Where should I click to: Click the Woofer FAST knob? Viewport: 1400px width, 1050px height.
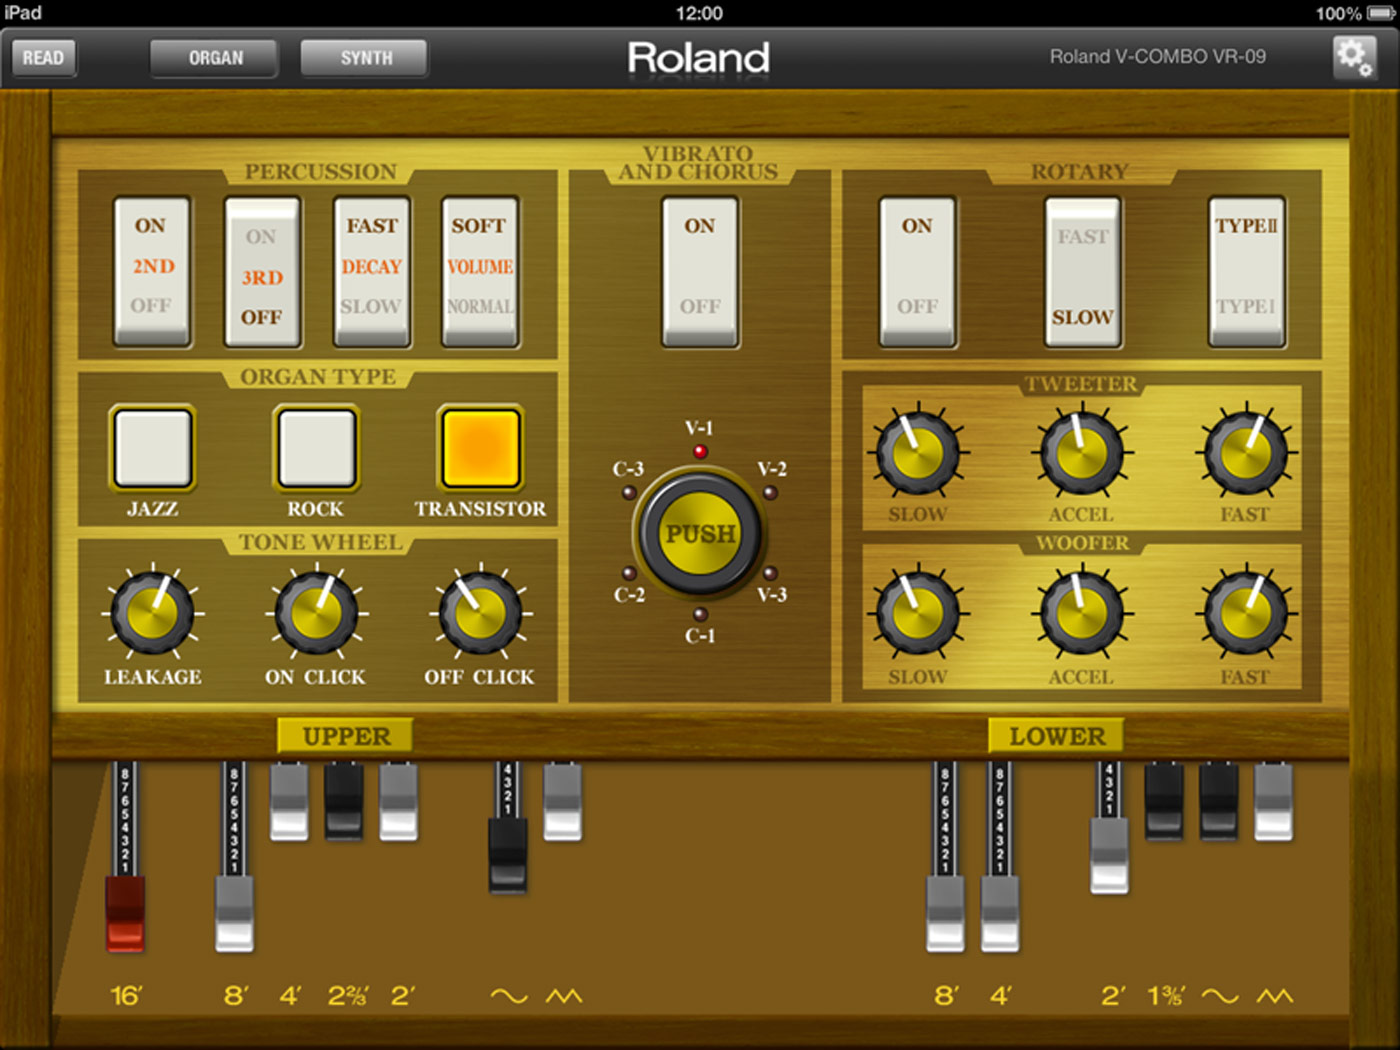point(1246,613)
